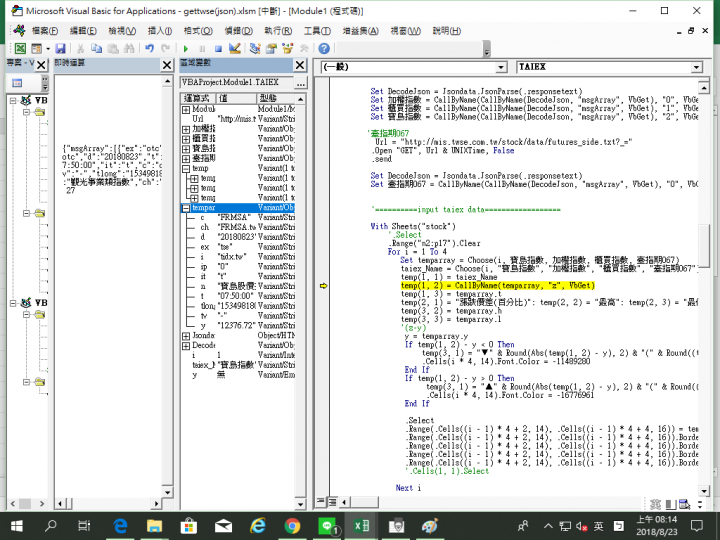This screenshot has width=720, height=540.
Task: Open the Properties Window toolbar icon
Action: point(271,48)
